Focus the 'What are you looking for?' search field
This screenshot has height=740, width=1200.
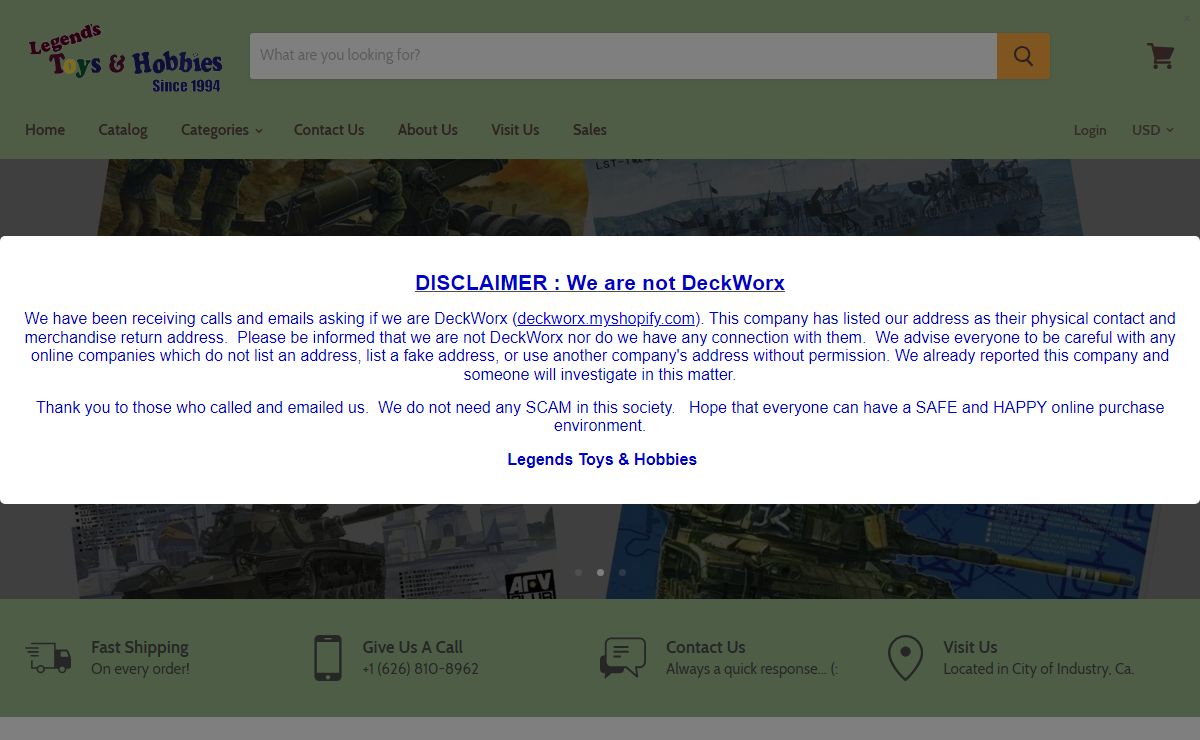(x=623, y=56)
